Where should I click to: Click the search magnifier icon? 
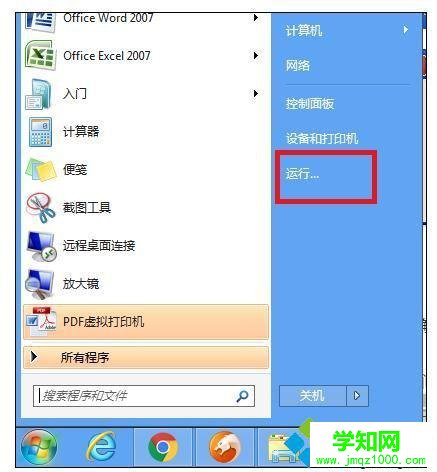tap(242, 396)
